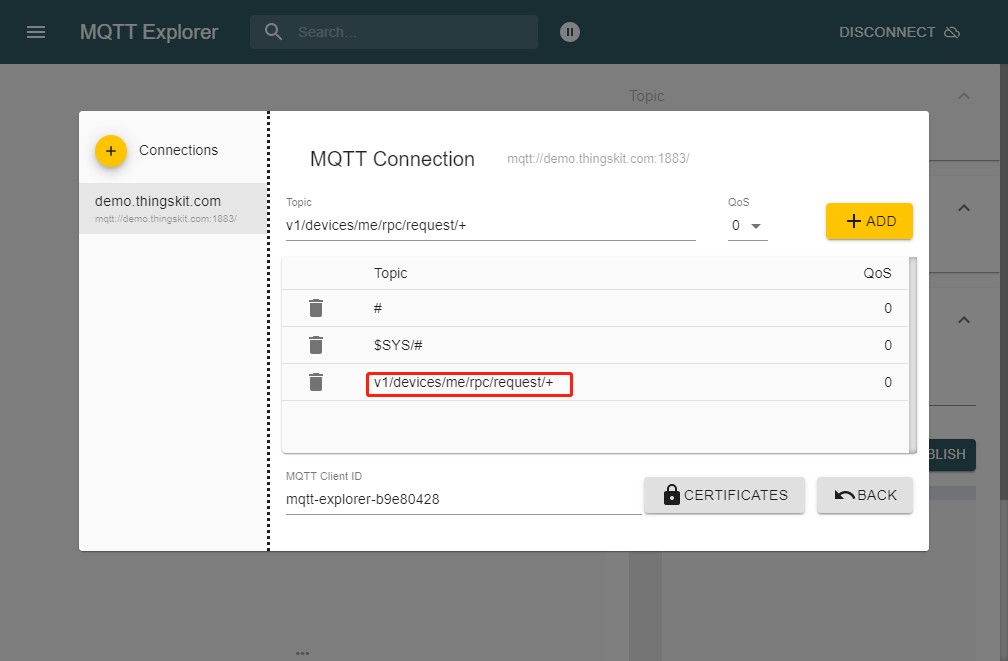Delete the # topic subscription
This screenshot has width=1008, height=661.
(316, 308)
